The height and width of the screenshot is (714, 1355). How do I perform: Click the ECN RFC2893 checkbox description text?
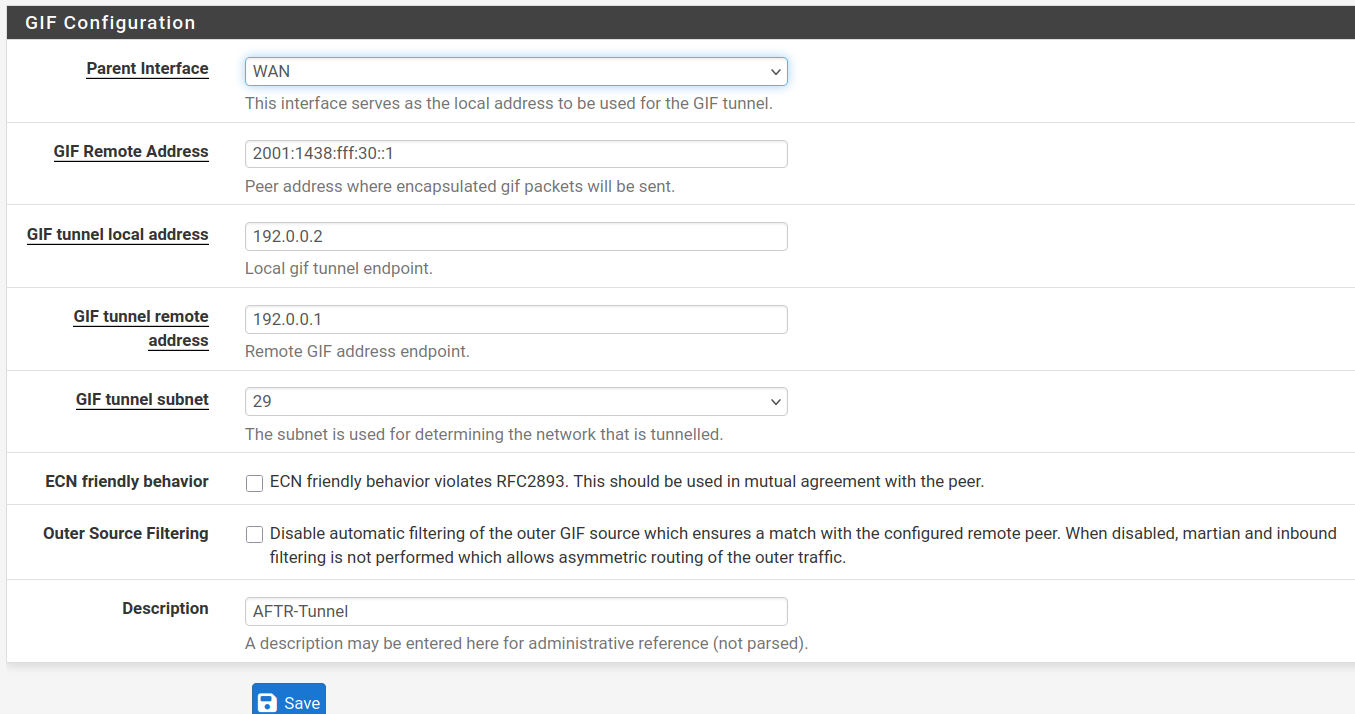(626, 482)
